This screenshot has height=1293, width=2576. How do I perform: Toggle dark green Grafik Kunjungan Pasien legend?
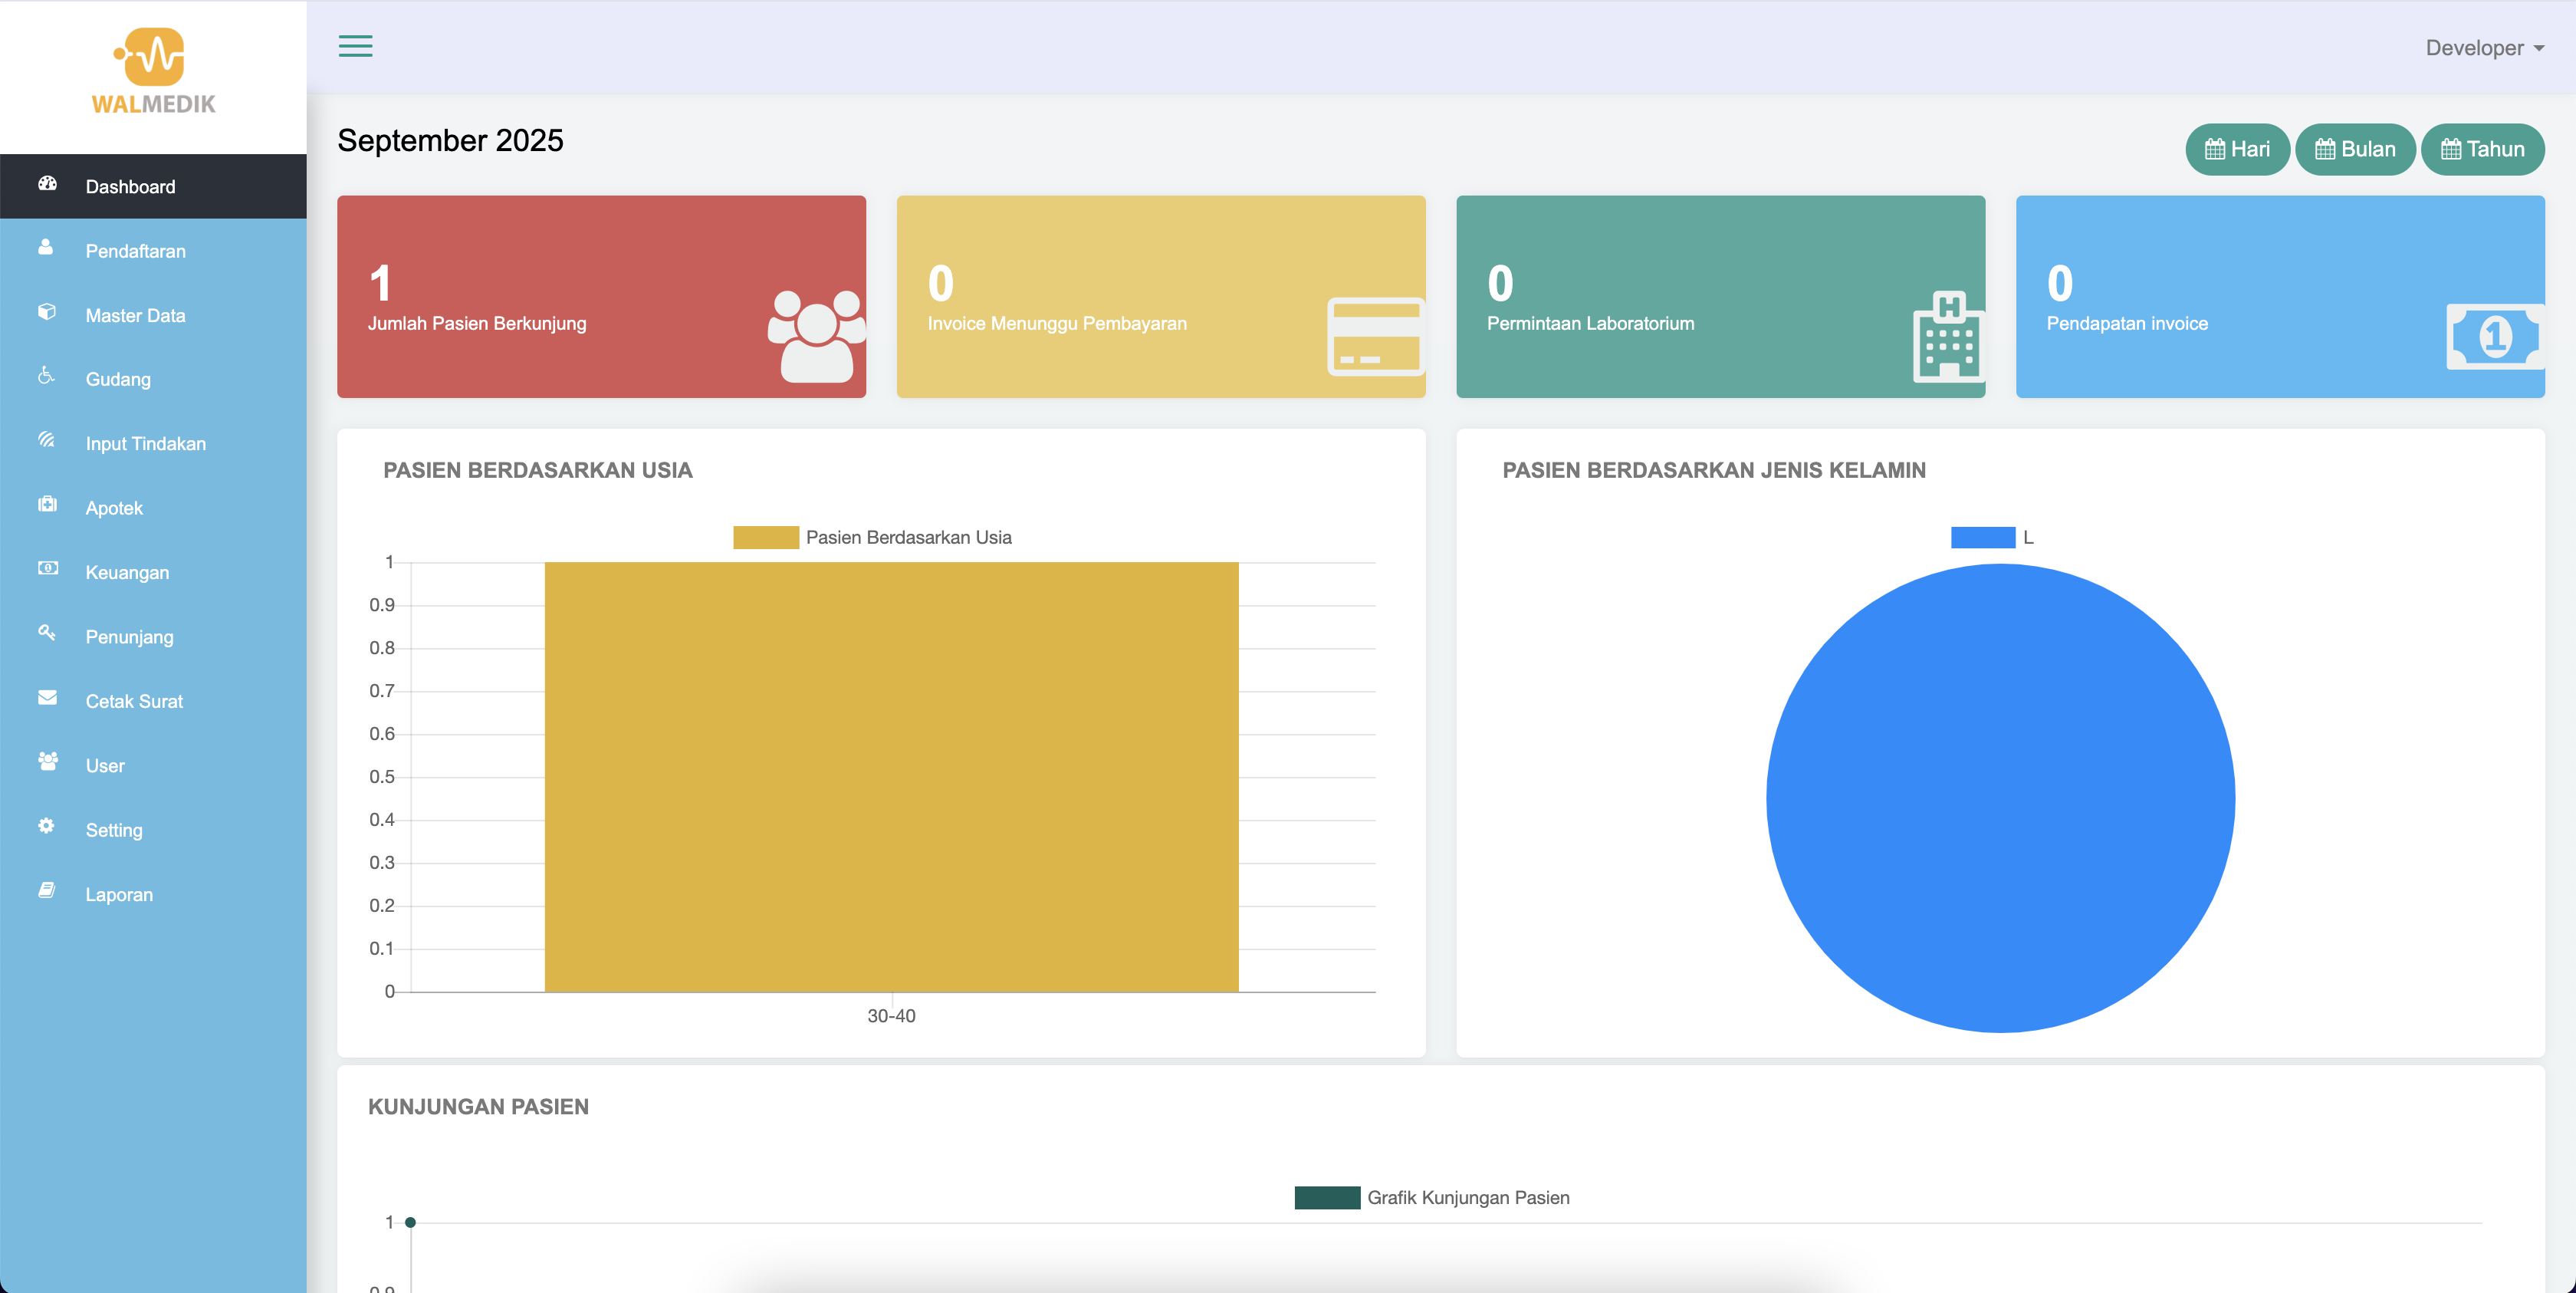coord(1327,1197)
